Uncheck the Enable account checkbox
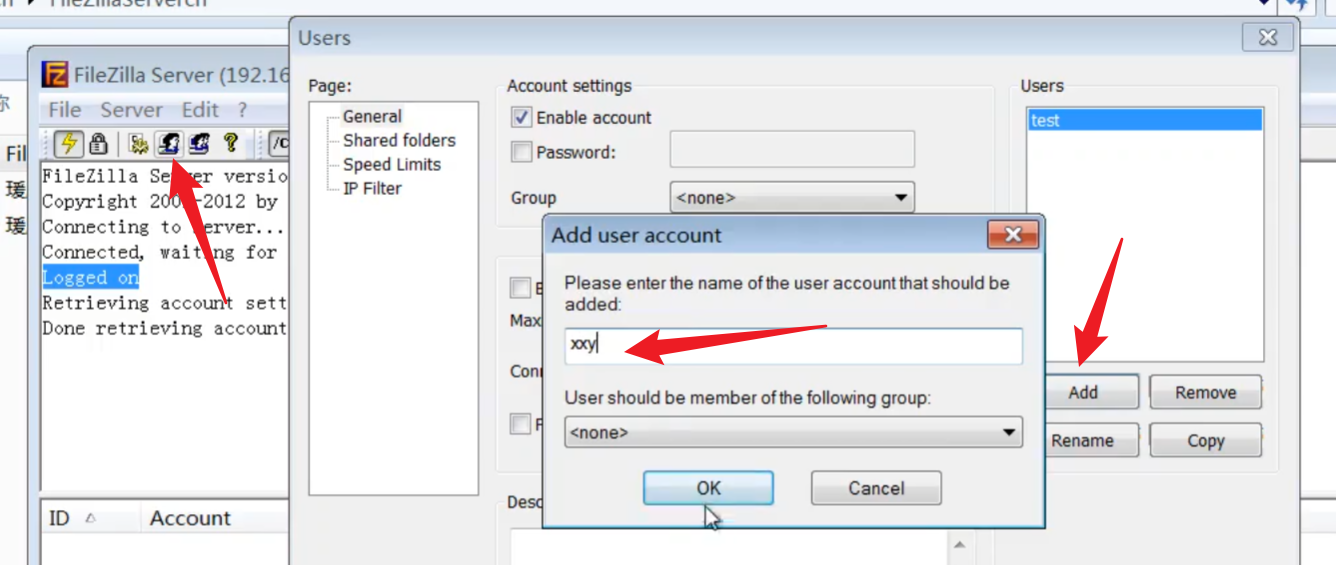1336x565 pixels. 521,118
